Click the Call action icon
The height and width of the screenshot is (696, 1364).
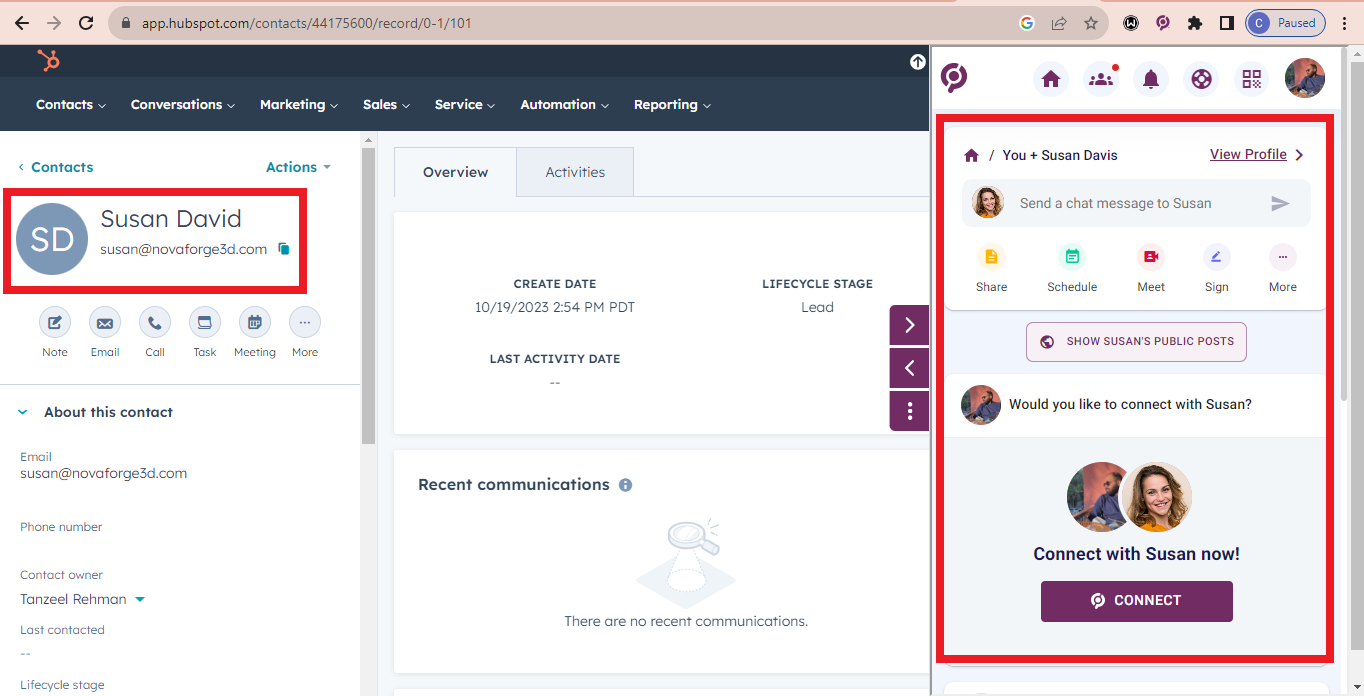155,322
